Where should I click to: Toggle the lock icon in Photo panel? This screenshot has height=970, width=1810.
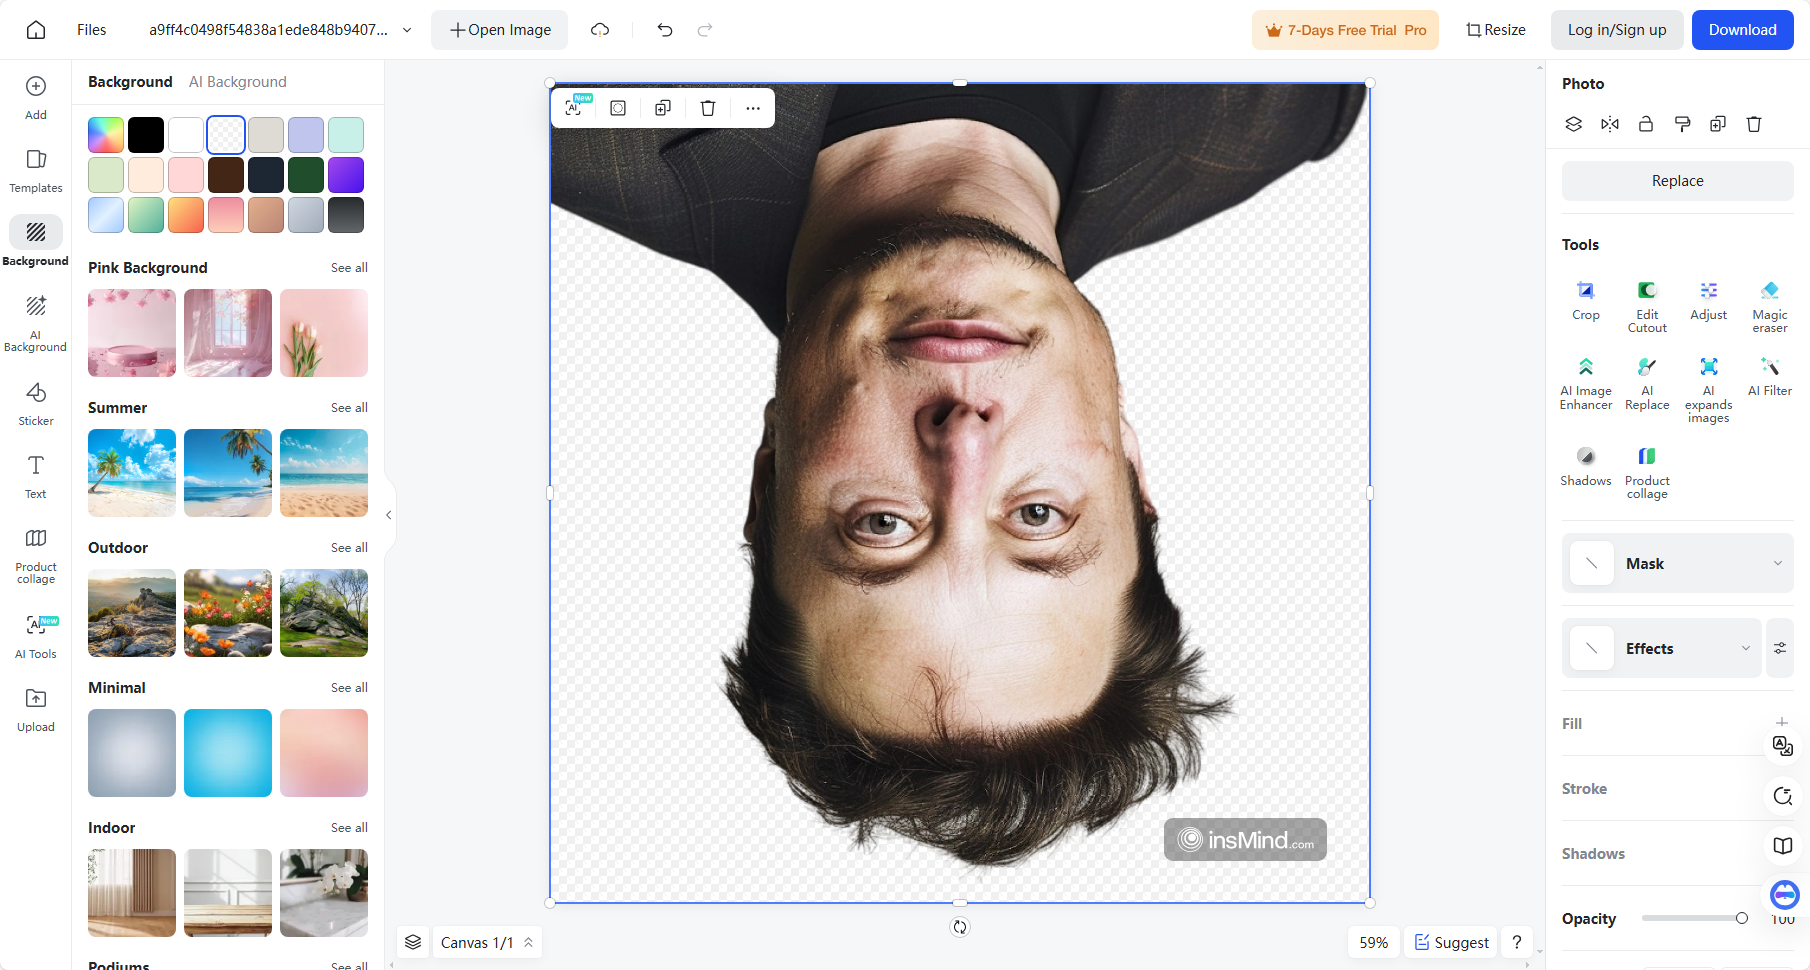coord(1645,124)
